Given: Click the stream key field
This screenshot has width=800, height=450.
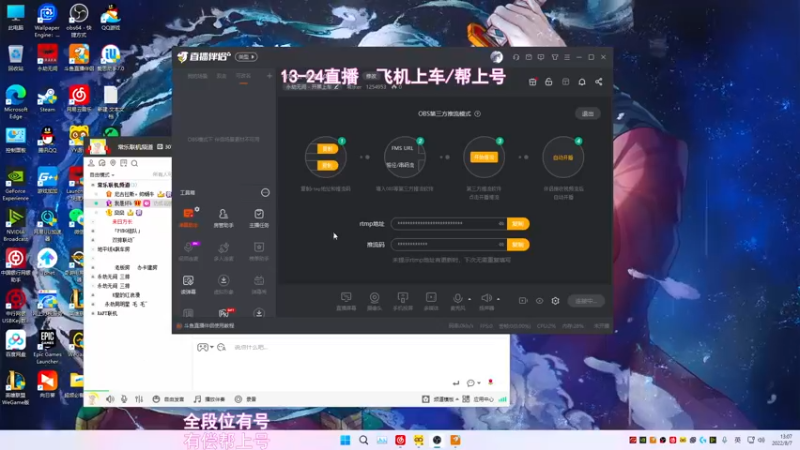Looking at the screenshot, I should (x=449, y=244).
